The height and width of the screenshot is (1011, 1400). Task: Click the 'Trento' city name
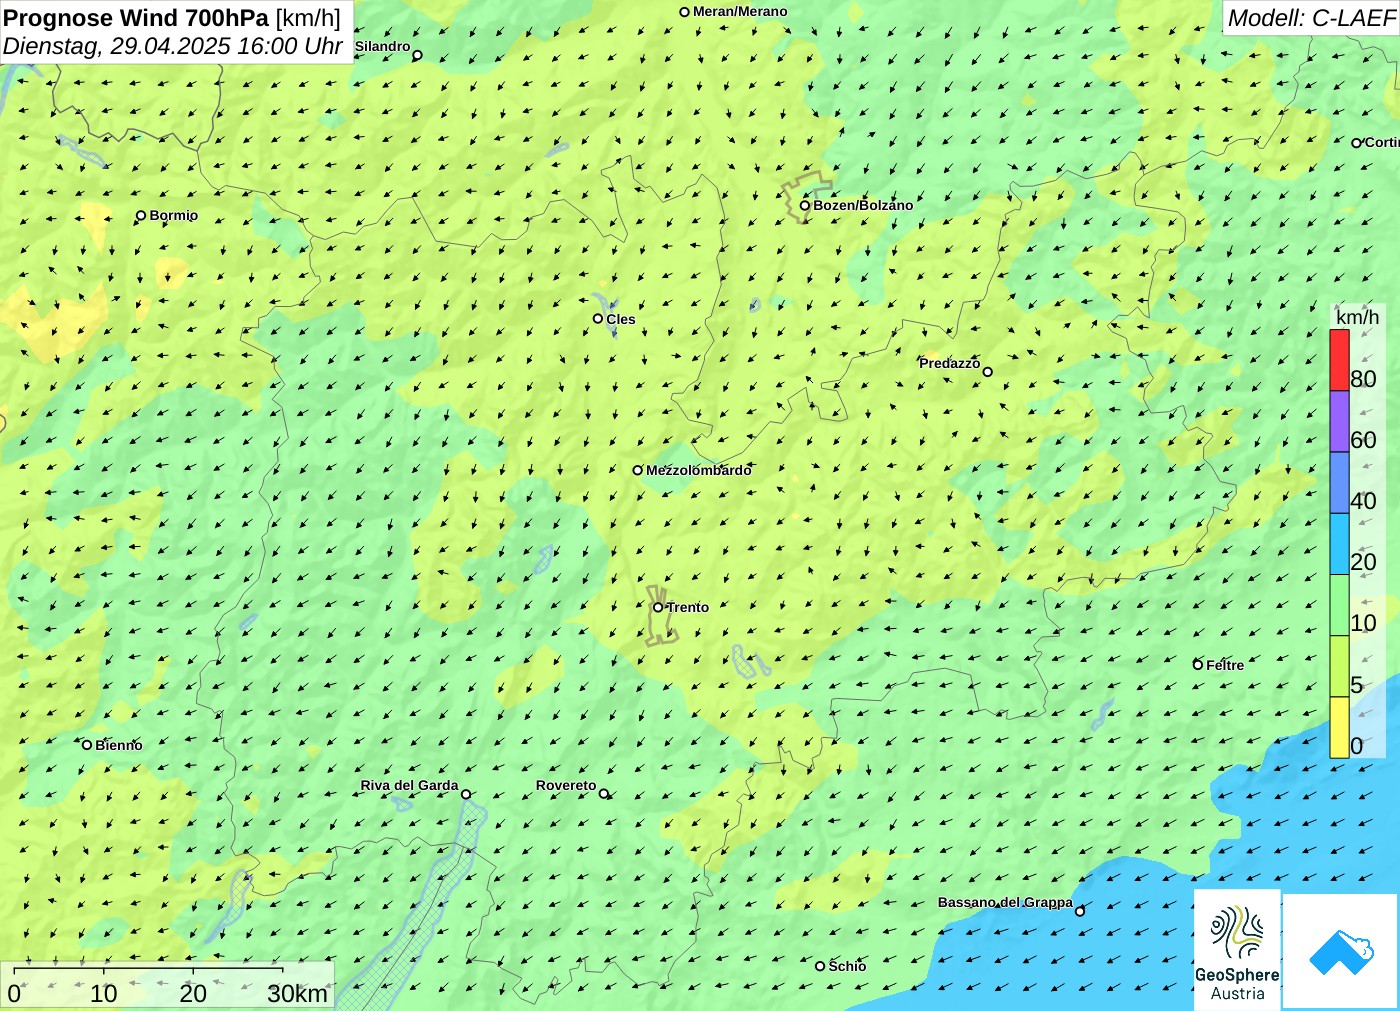[688, 607]
